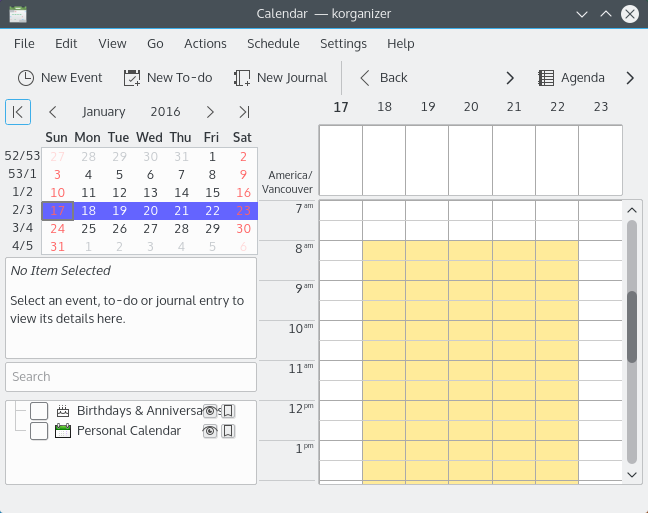Image resolution: width=648 pixels, height=513 pixels.
Task: Click the agenda vertical scrollbar handle
Action: (631, 327)
